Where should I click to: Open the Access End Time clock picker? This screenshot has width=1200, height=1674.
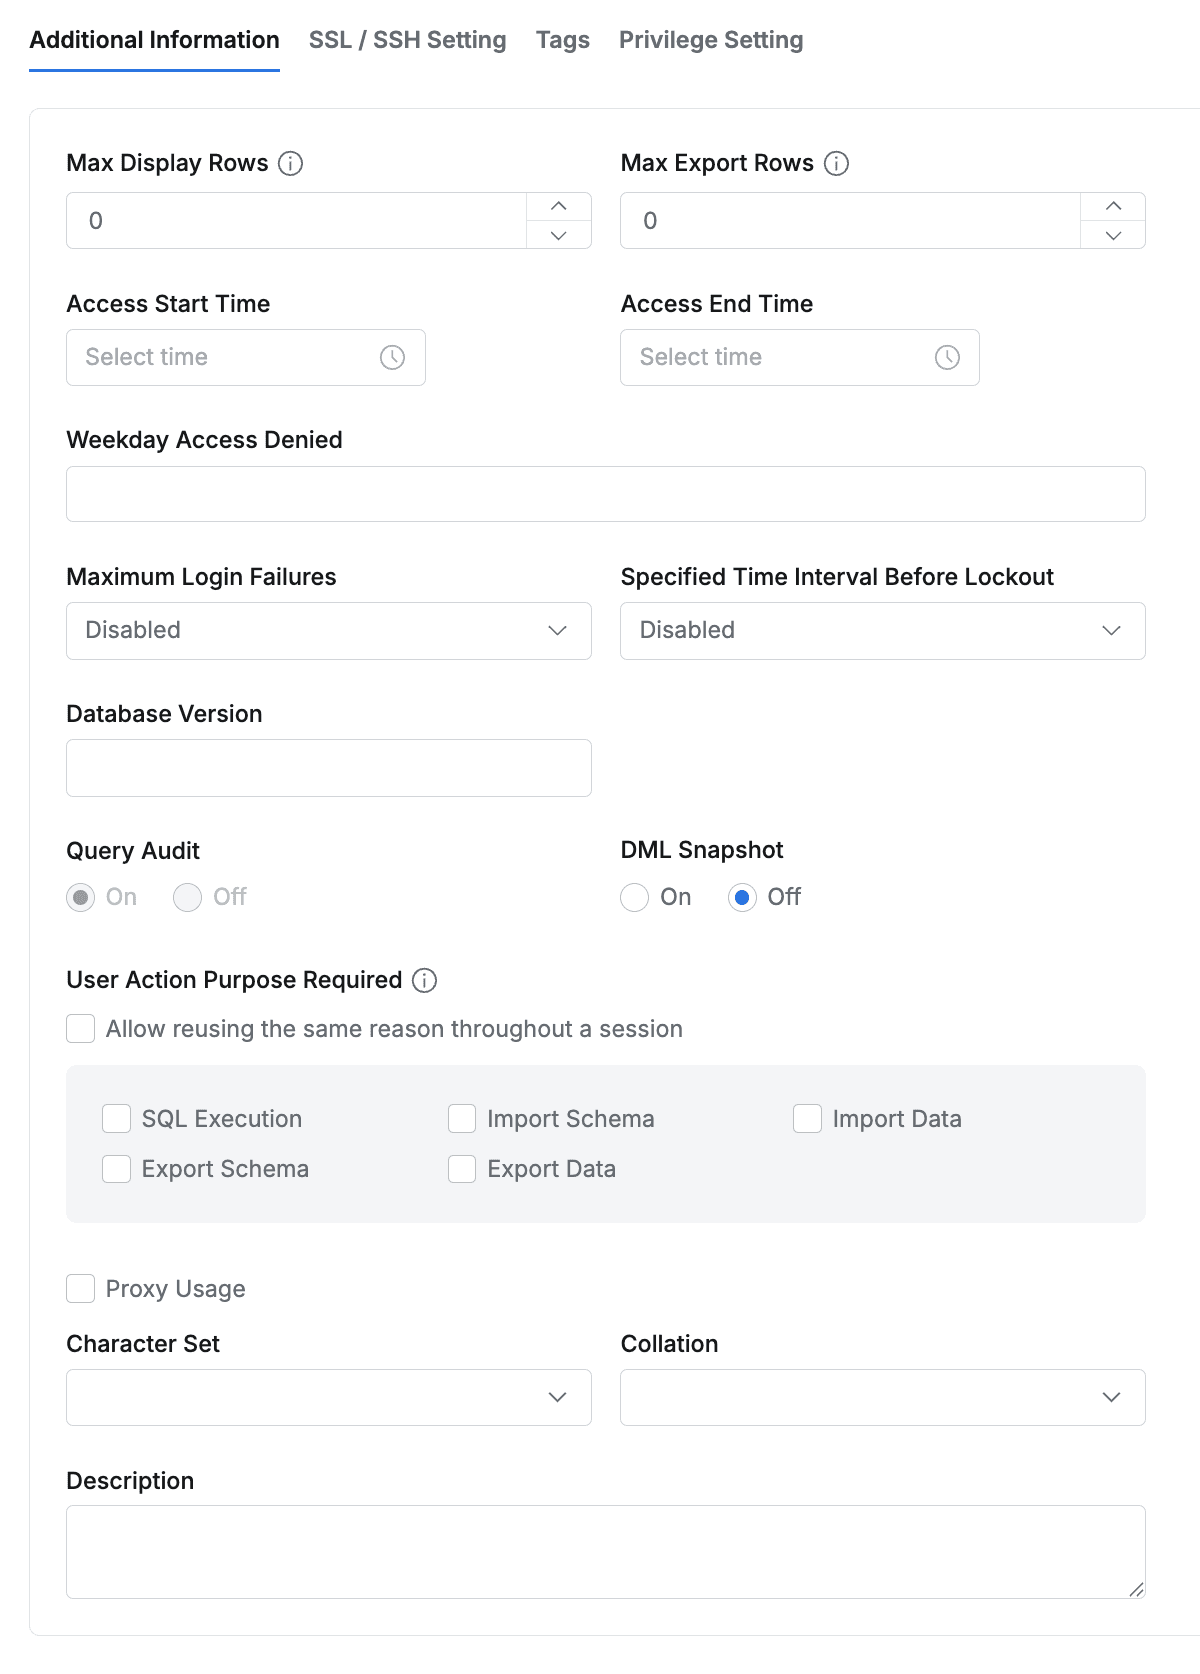click(948, 357)
